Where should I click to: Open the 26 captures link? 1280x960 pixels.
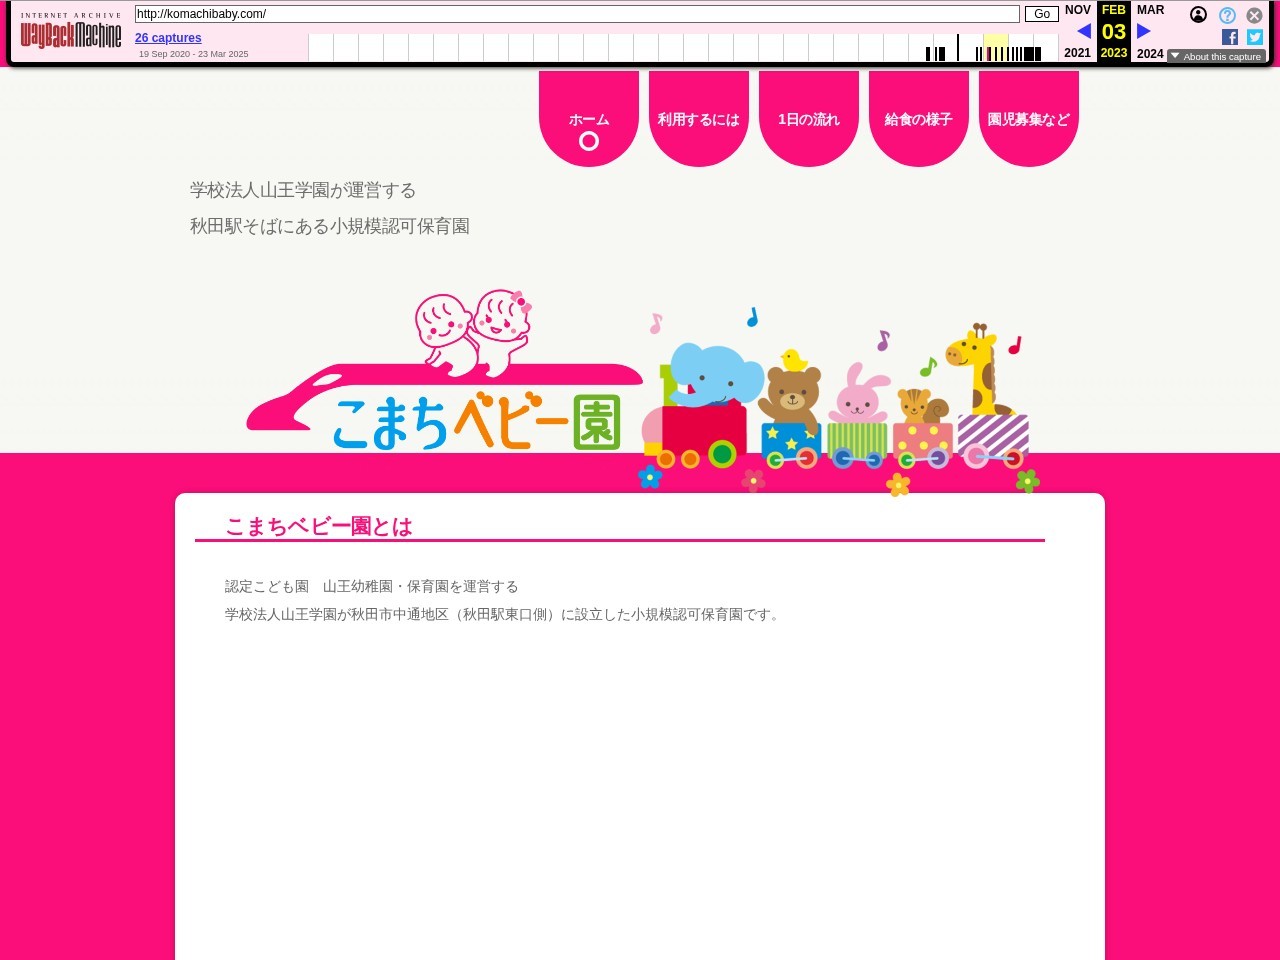click(x=168, y=38)
